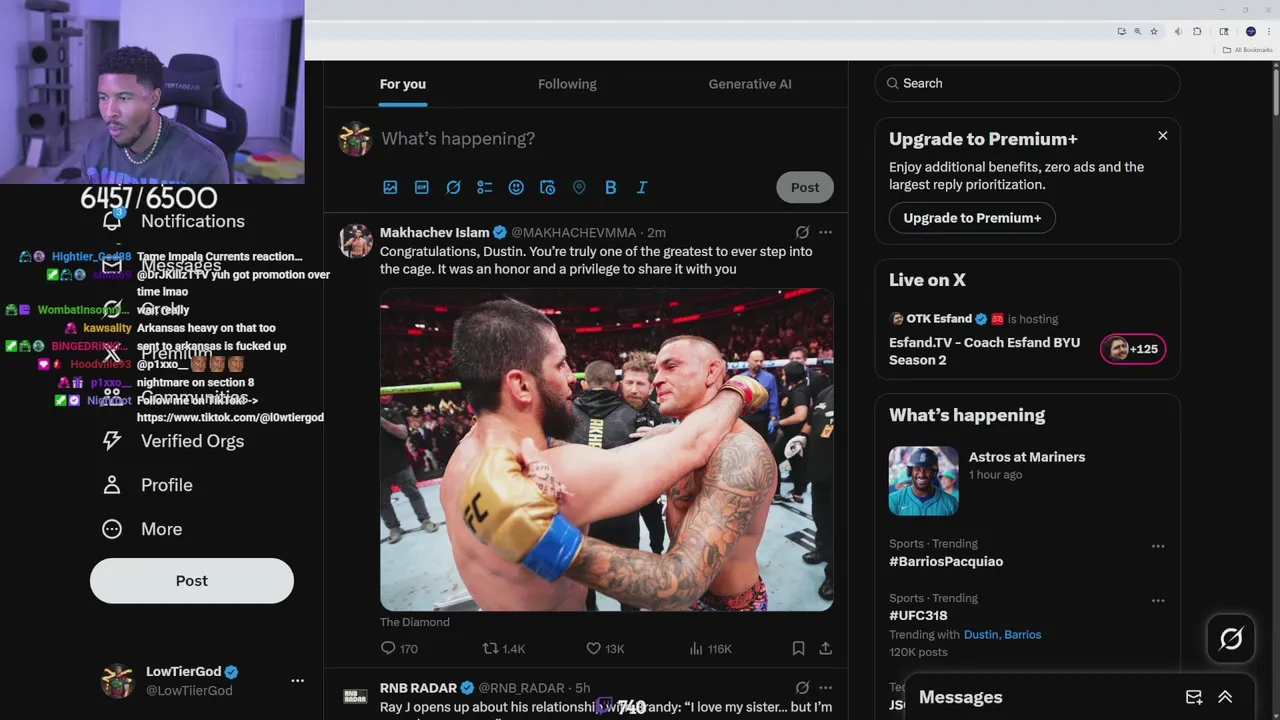Toggle italic text formatting in composer
Image resolution: width=1280 pixels, height=720 pixels.
click(x=642, y=187)
